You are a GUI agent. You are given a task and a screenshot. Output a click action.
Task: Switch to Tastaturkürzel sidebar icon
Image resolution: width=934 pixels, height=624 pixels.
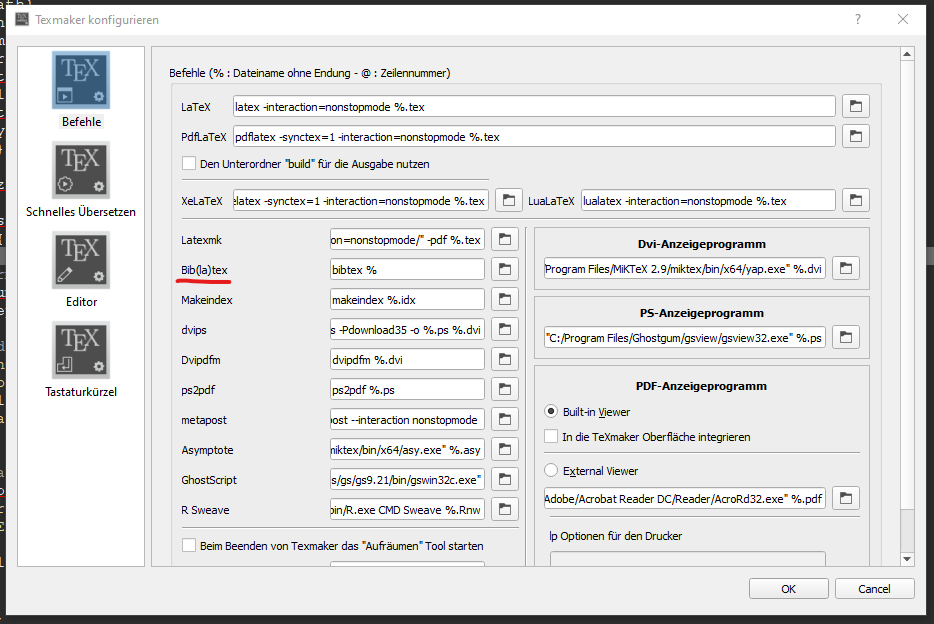81,350
